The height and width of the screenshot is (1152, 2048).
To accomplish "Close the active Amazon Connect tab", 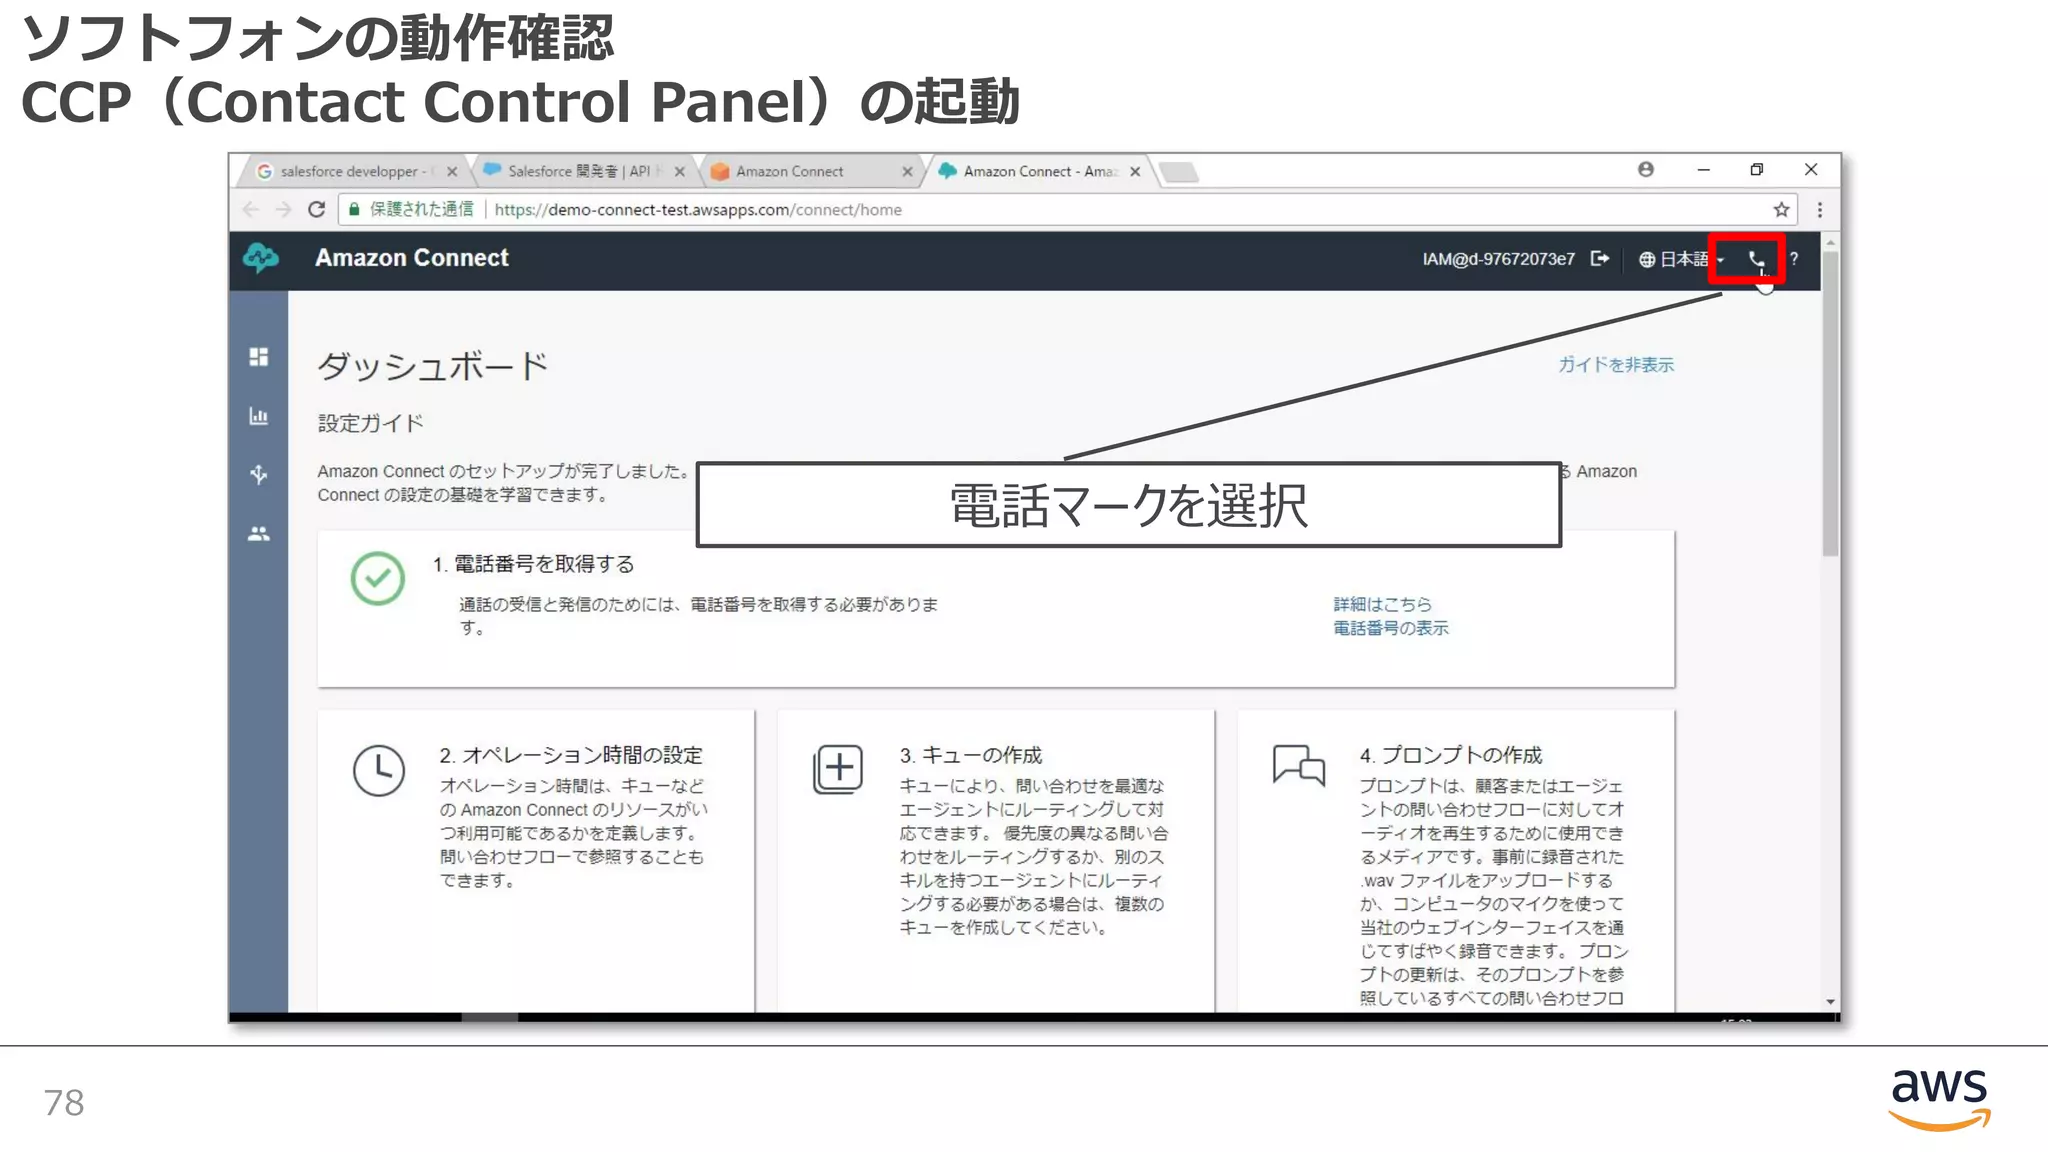I will 1135,171.
